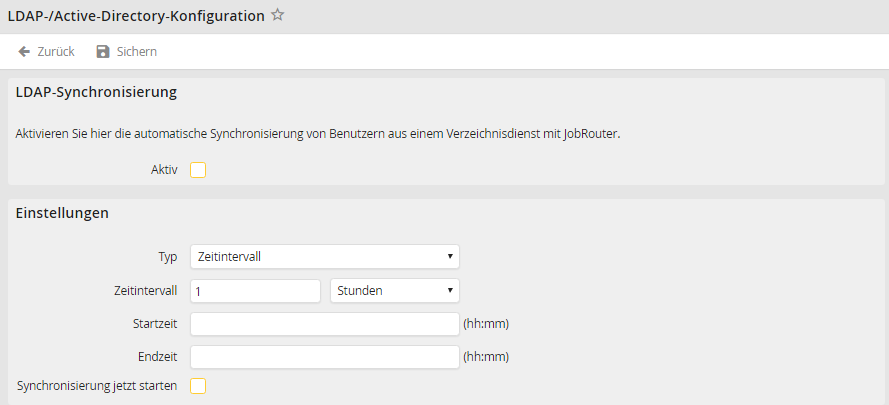The height and width of the screenshot is (405, 889).
Task: Enable the Aktiv checkbox
Action: (198, 170)
